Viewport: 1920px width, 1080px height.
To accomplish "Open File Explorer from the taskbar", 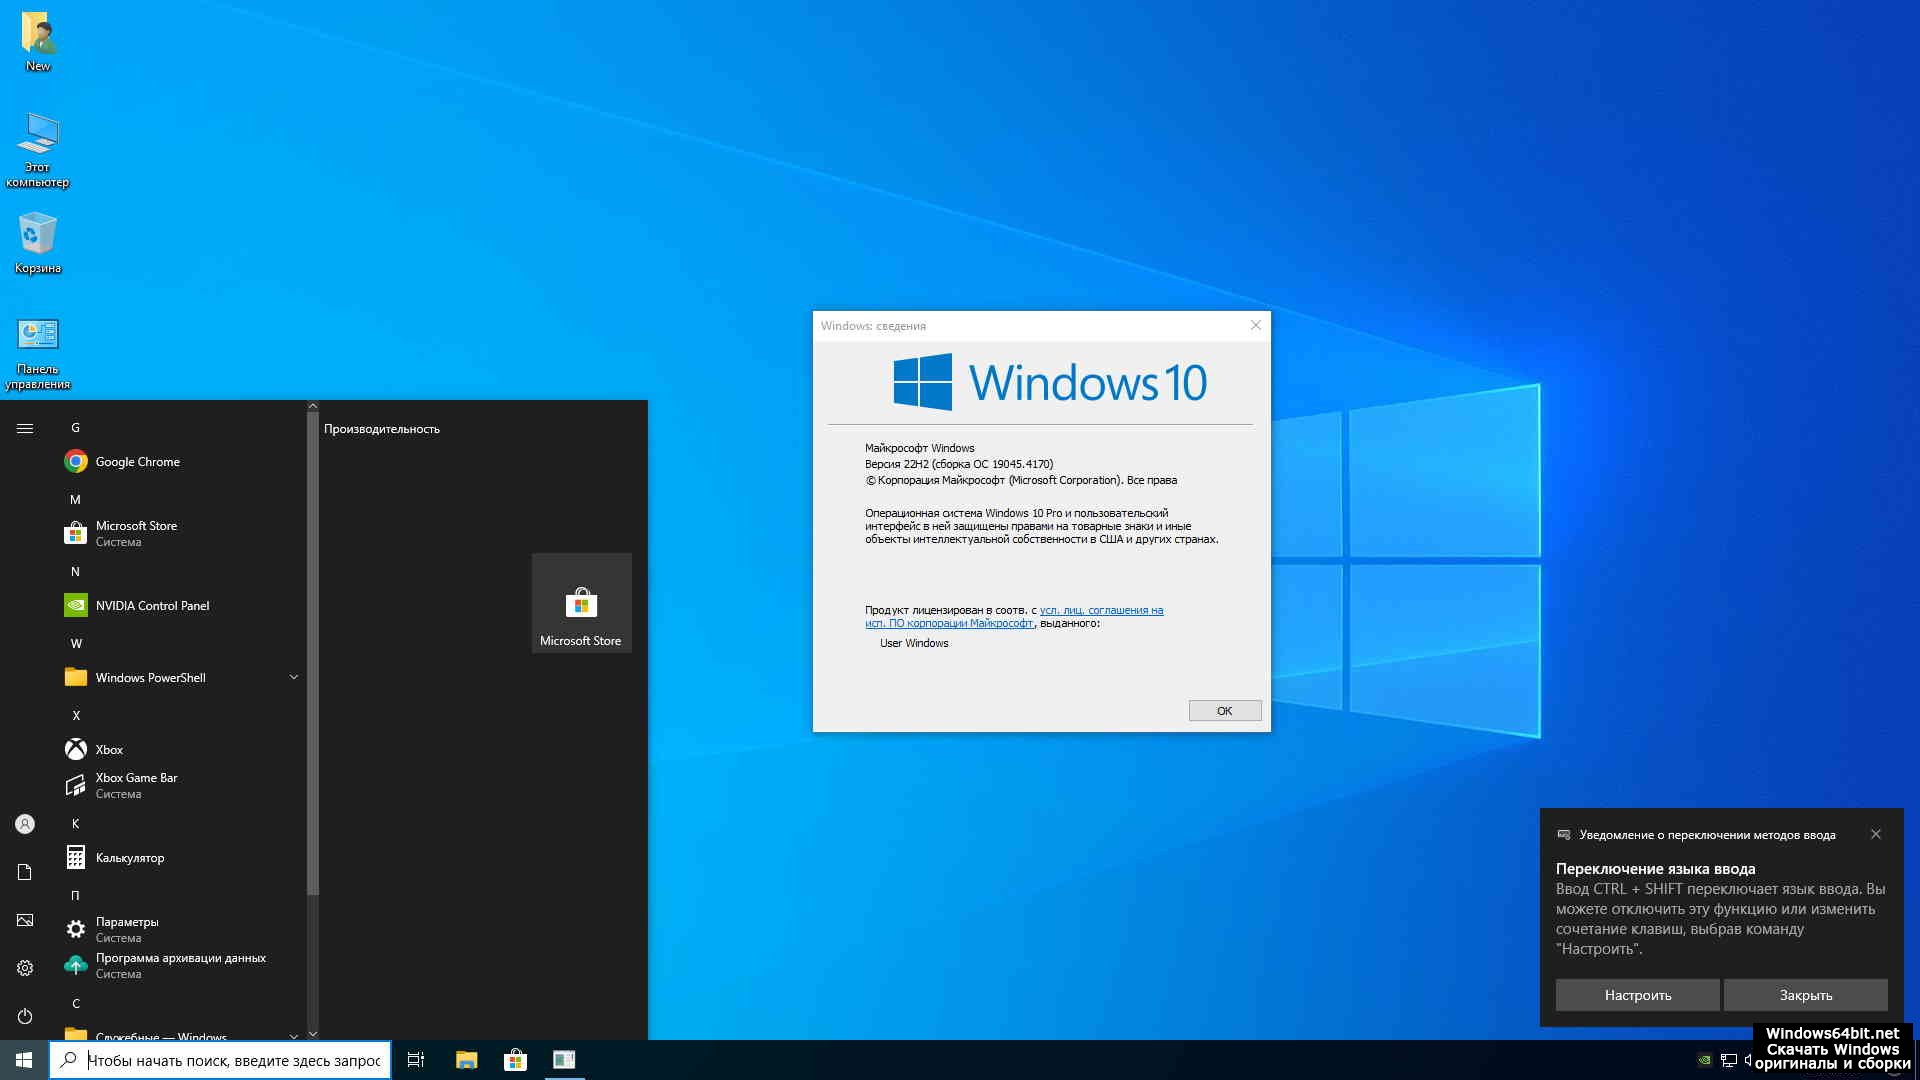I will coord(466,1060).
